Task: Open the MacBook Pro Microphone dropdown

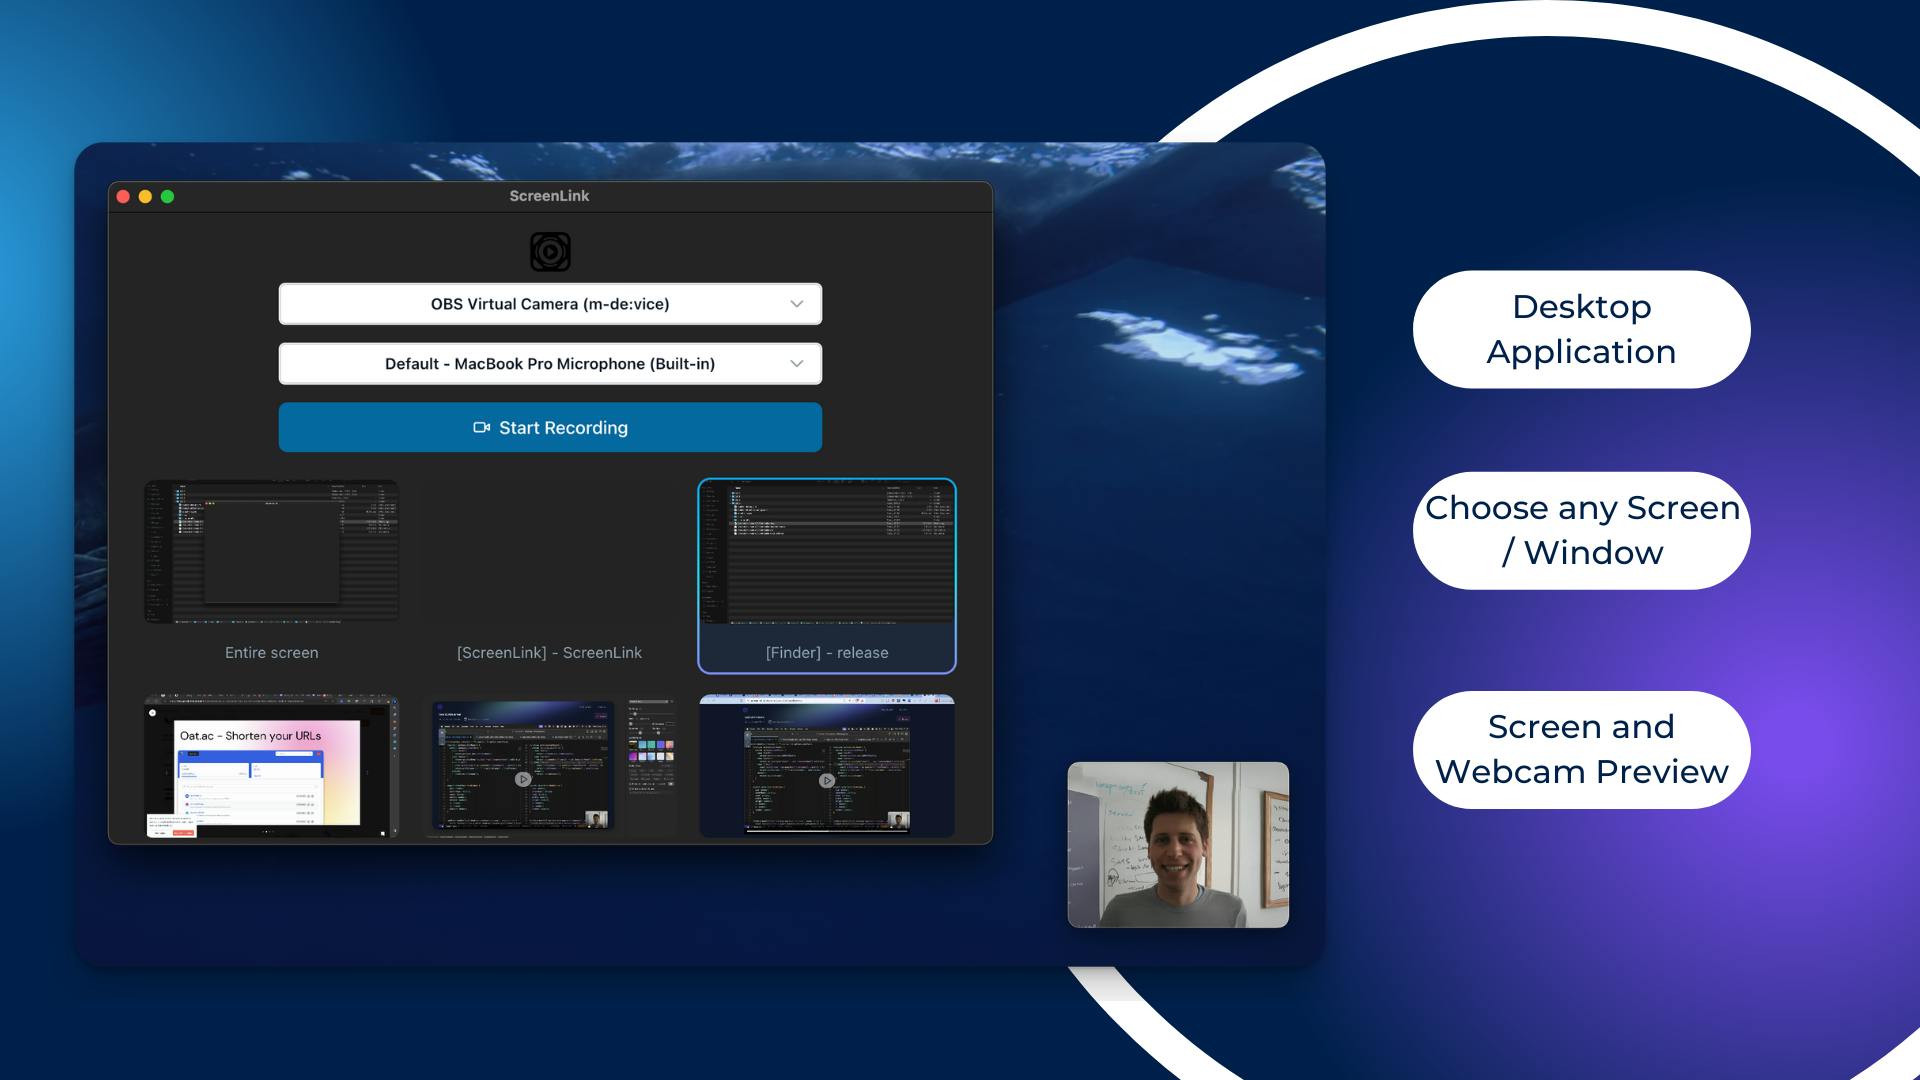Action: point(550,364)
